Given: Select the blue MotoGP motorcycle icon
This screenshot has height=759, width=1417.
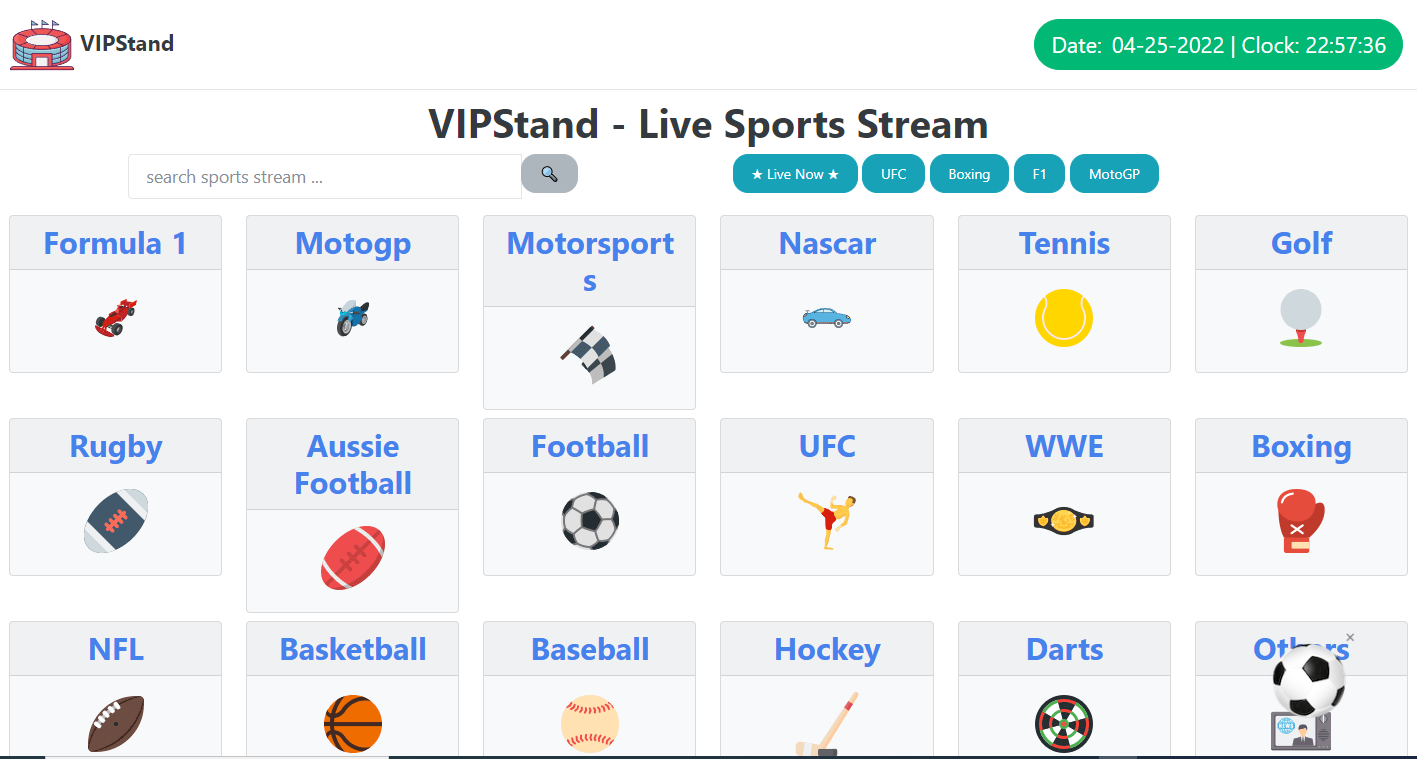Looking at the screenshot, I should click(x=352, y=317).
